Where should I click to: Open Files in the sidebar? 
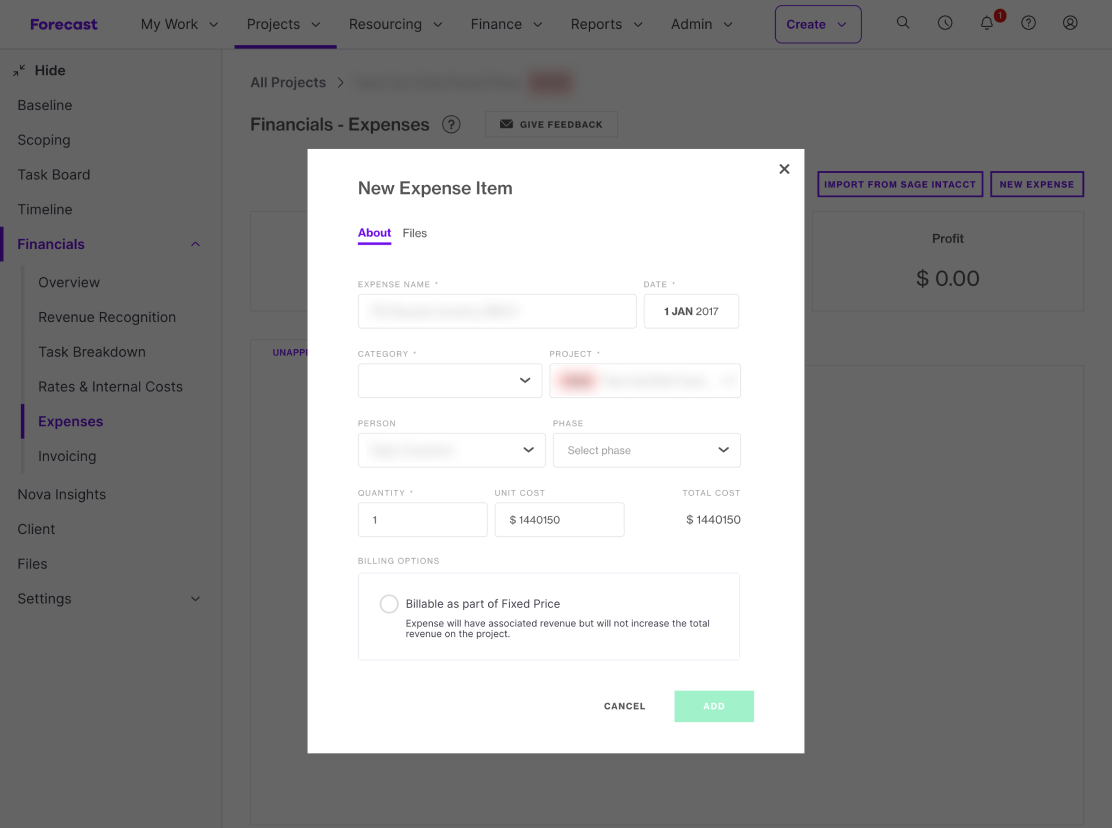coord(33,564)
